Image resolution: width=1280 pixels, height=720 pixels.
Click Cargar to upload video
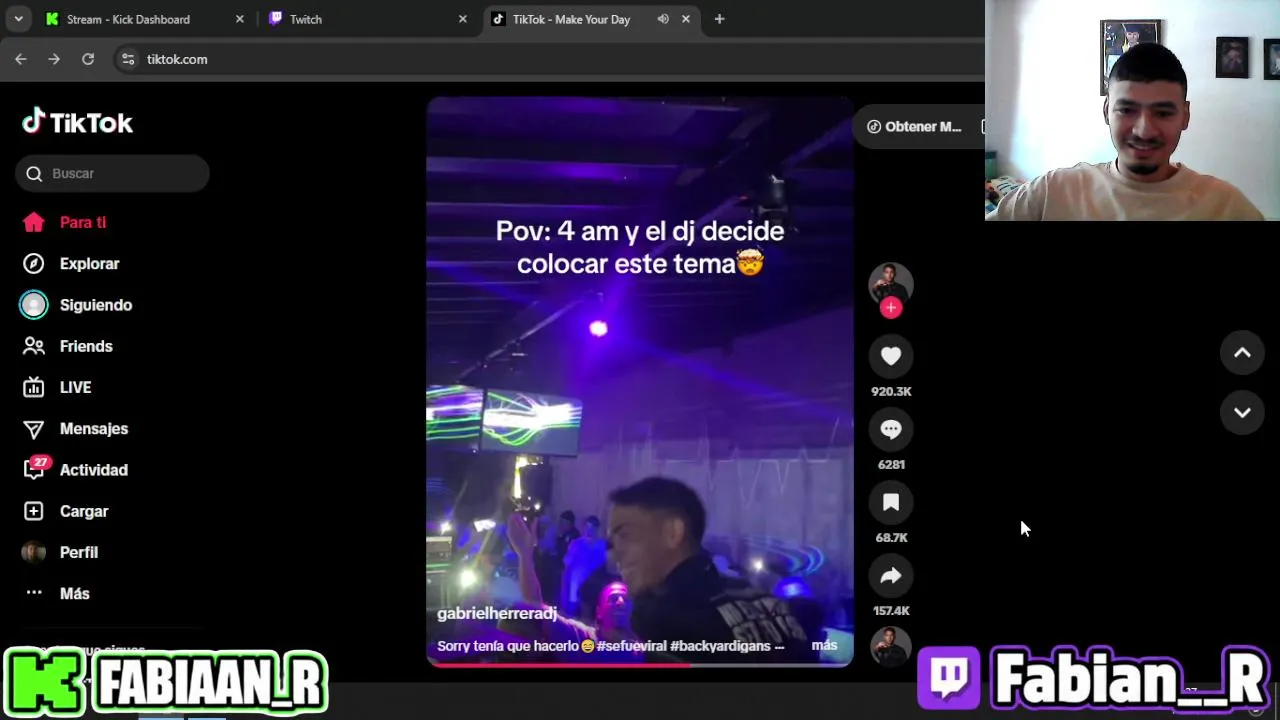pos(65,511)
